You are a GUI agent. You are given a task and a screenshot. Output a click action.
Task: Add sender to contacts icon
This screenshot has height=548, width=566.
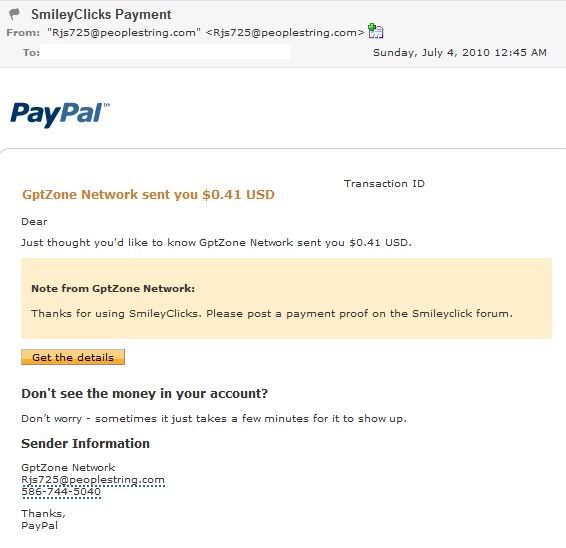(x=375, y=31)
